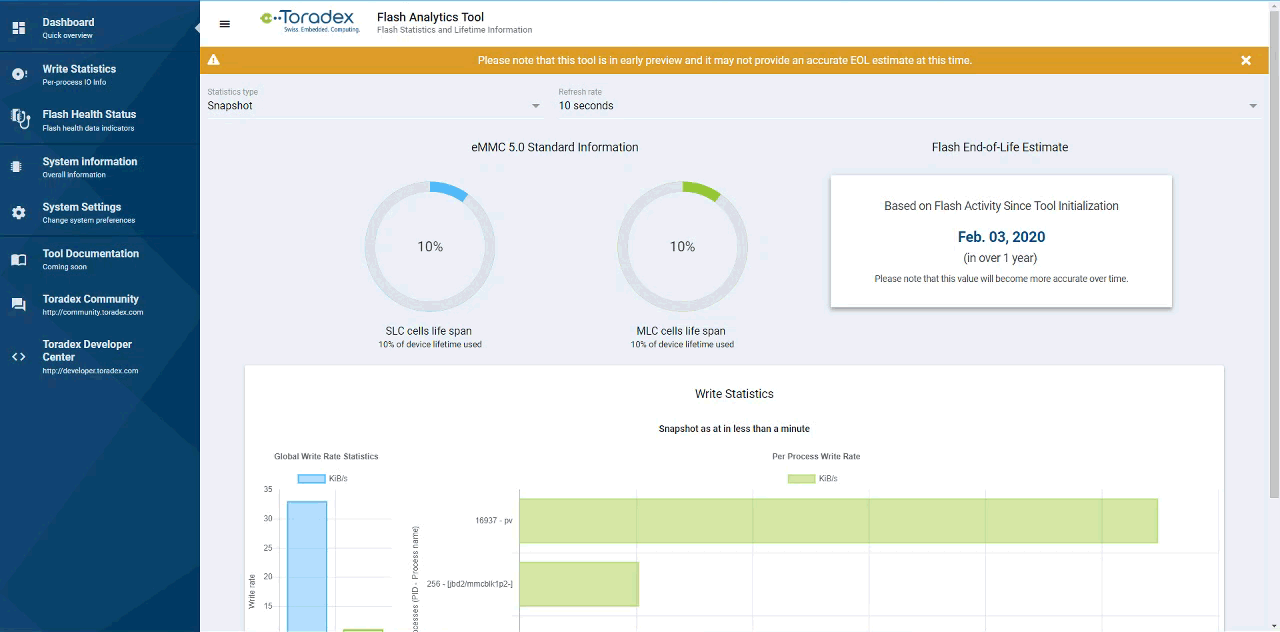1280x632 pixels.
Task: Open System information page
Action: point(100,167)
